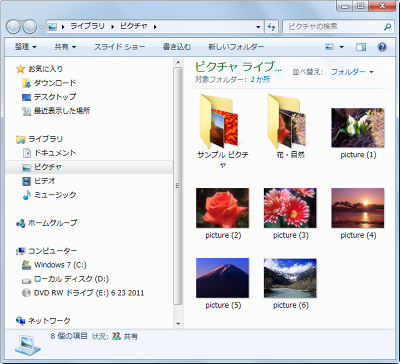Select ライブラリ in the navigation pane
The width and height of the screenshot is (400, 364).
point(45,139)
